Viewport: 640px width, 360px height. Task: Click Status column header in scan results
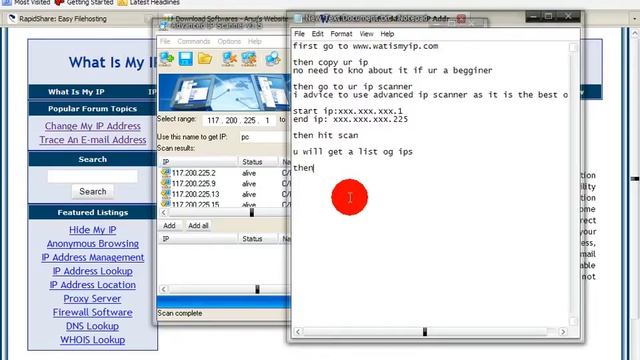pos(258,162)
